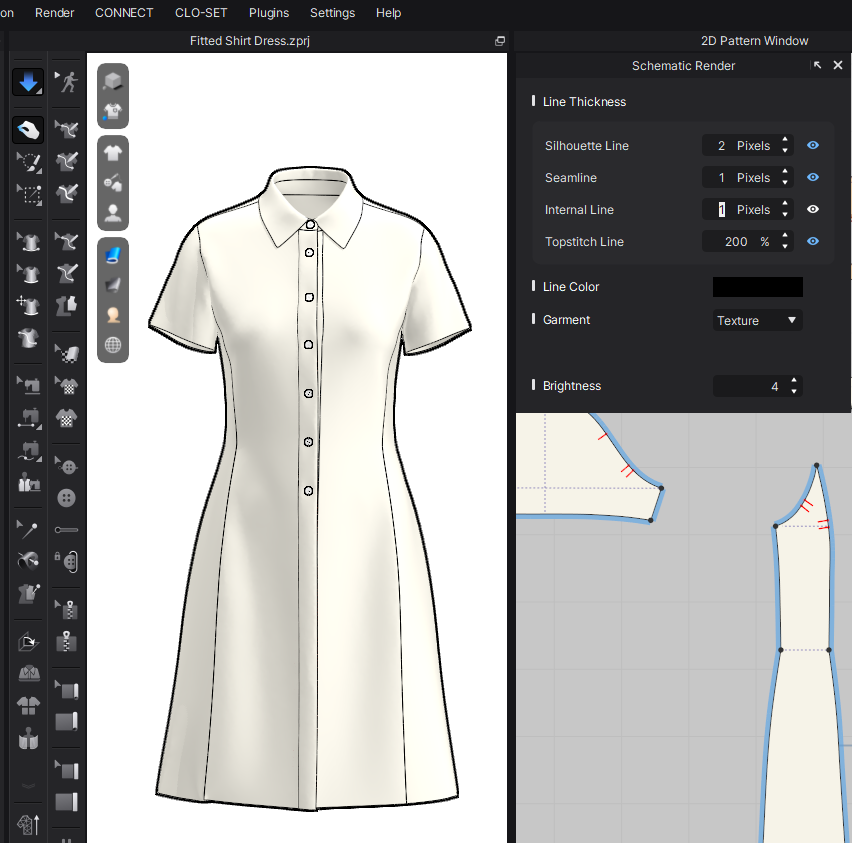Click the Fitted Shirt Dress.zprj window title
852x843 pixels.
tap(250, 41)
